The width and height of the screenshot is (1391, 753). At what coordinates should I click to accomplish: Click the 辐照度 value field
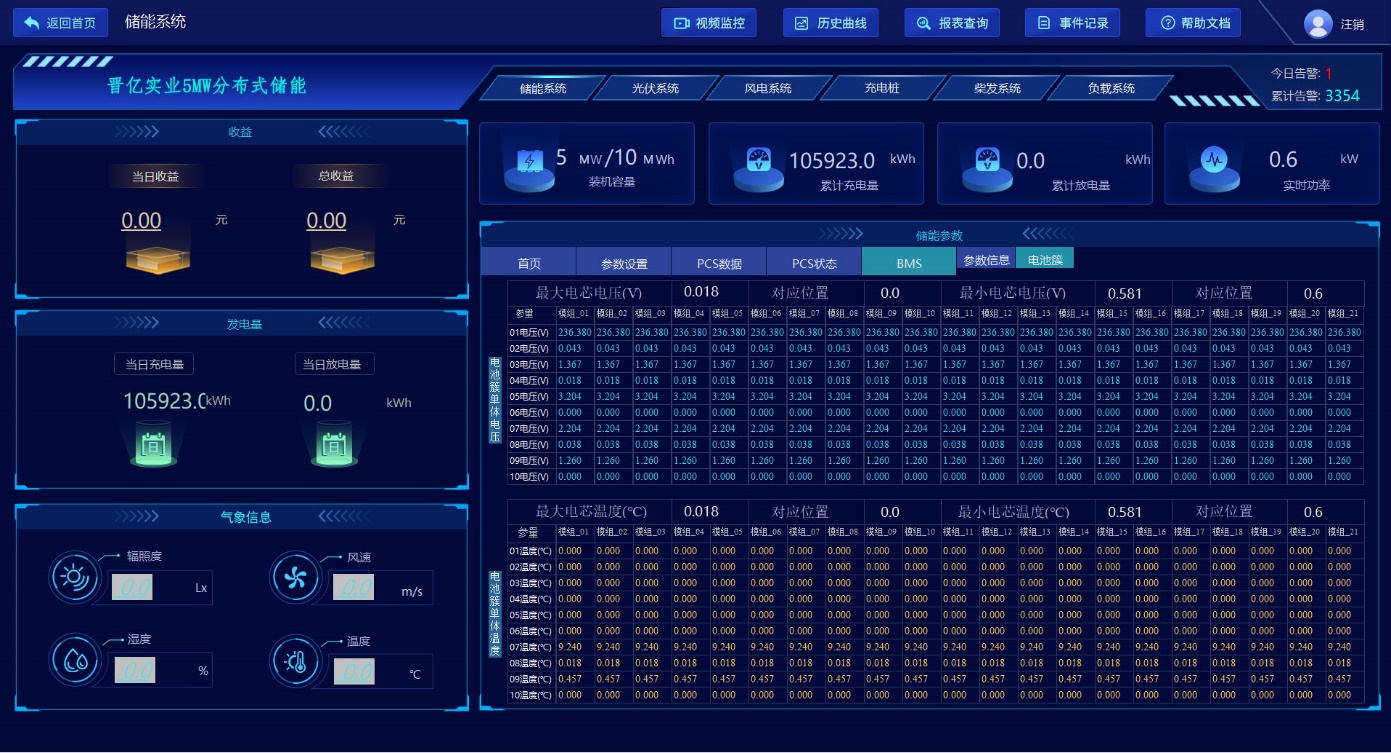pos(134,587)
